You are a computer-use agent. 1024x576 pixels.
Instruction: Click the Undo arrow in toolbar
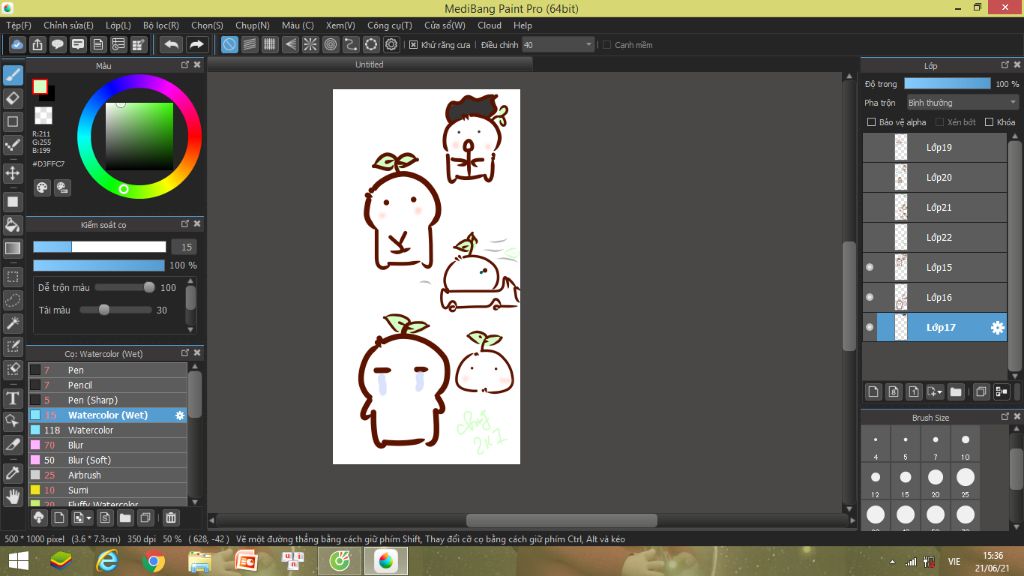point(171,44)
